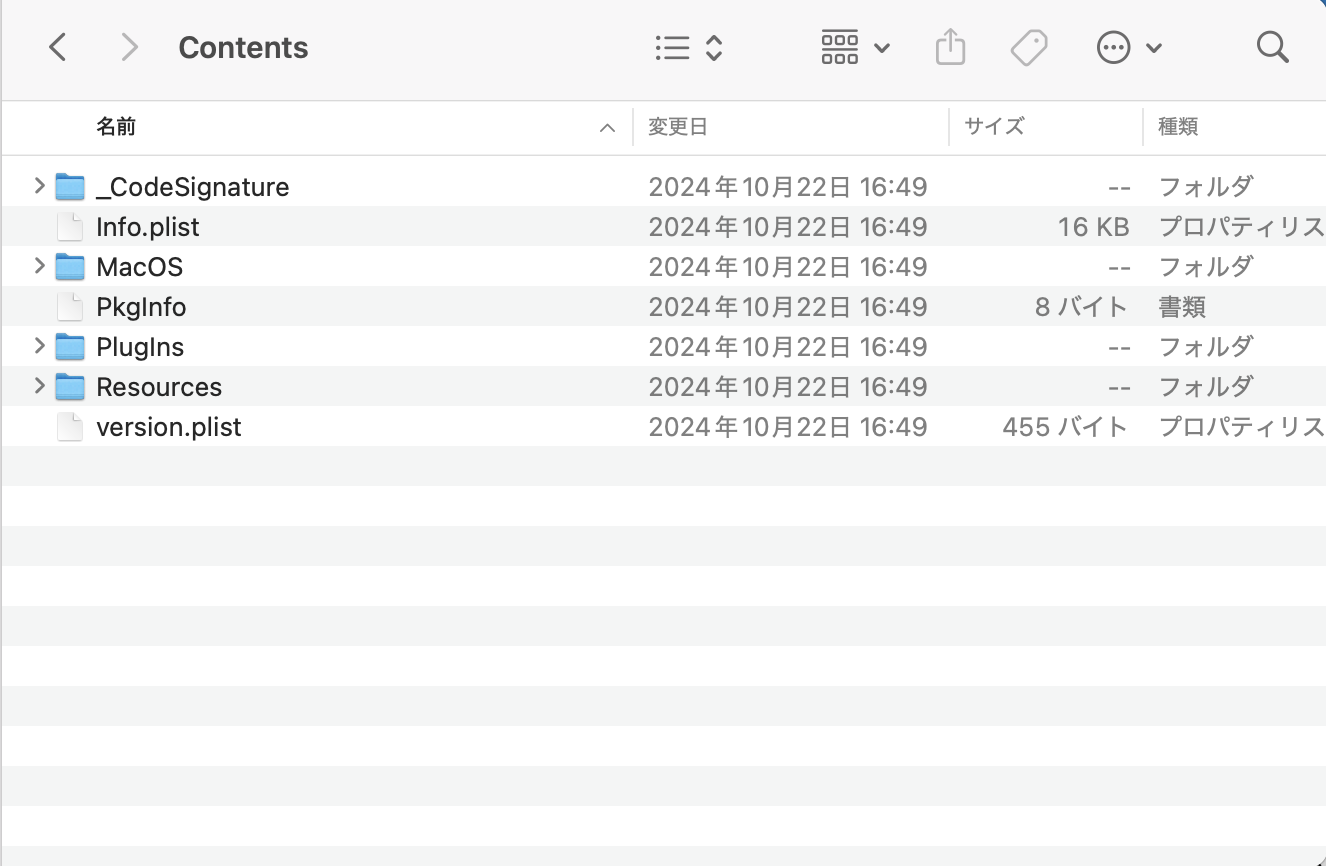Expand the MacOS folder
1326x866 pixels.
click(39, 266)
